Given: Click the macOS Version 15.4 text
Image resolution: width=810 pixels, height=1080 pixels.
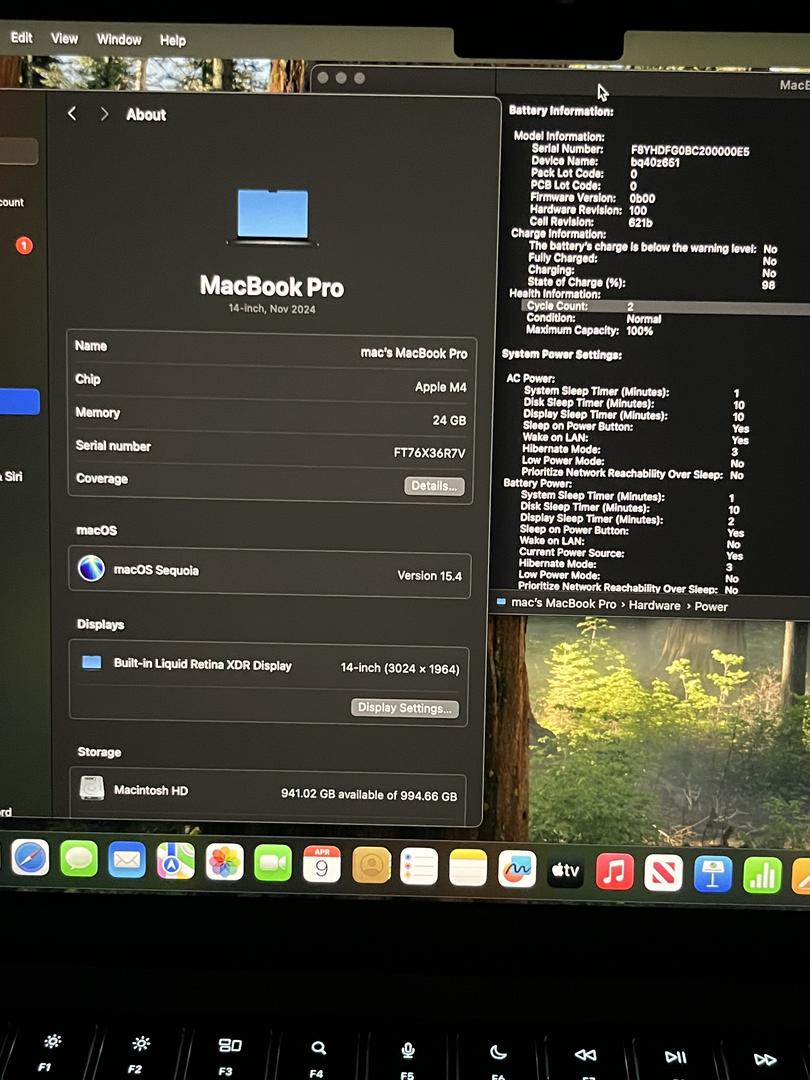Looking at the screenshot, I should pyautogui.click(x=430, y=576).
